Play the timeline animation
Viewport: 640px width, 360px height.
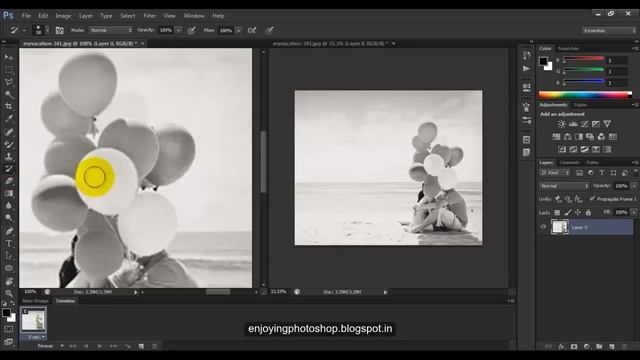click(x=100, y=346)
